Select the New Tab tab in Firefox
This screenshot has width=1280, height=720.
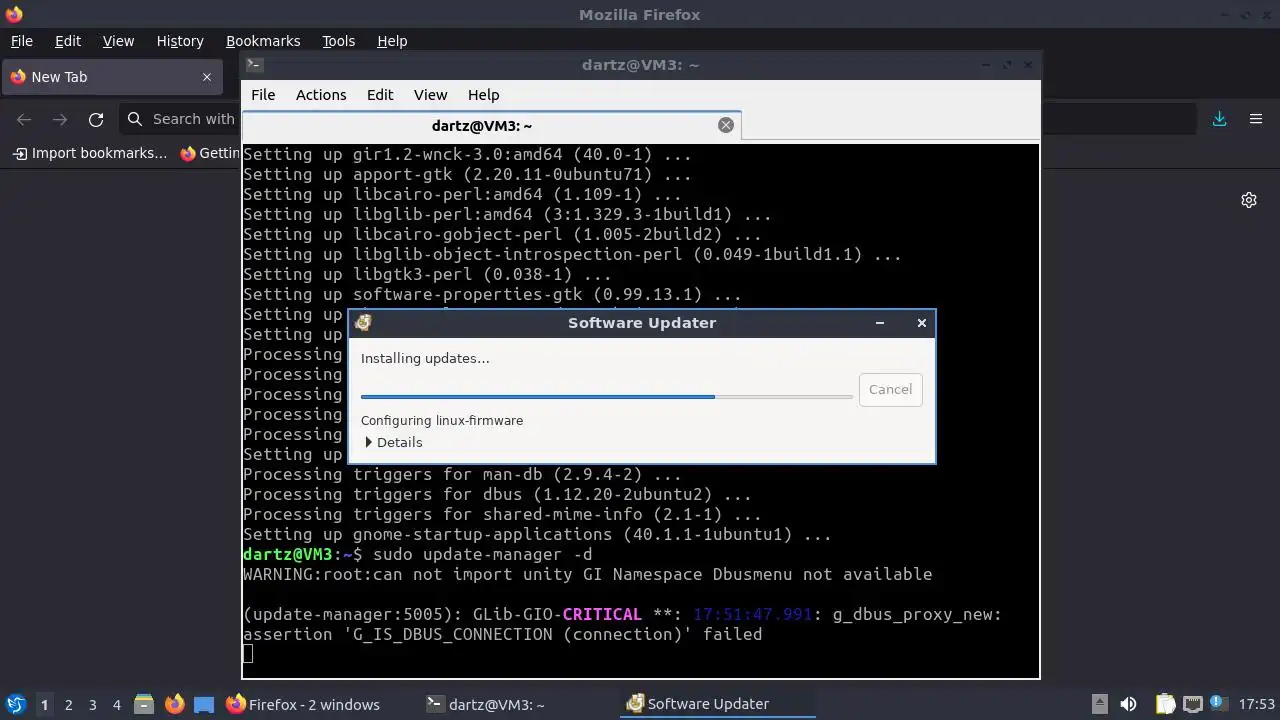[x=111, y=77]
